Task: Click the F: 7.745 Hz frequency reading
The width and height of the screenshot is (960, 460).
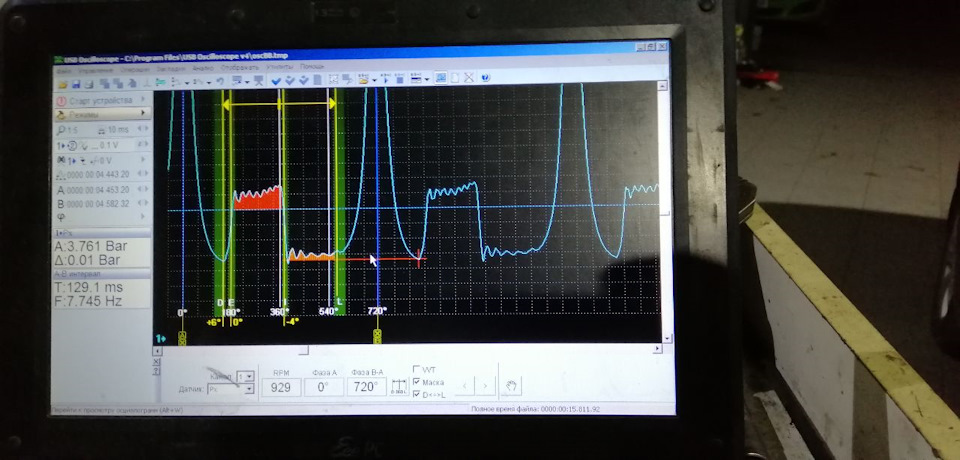Action: 88,301
